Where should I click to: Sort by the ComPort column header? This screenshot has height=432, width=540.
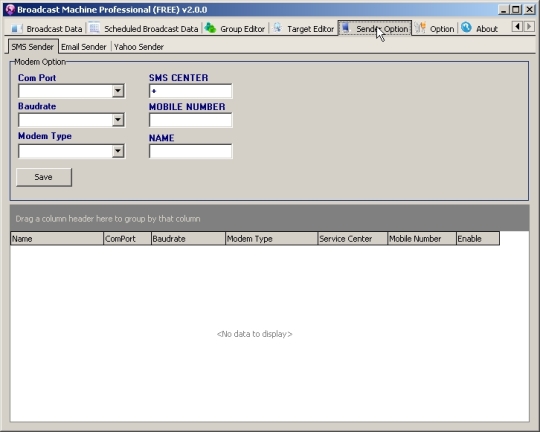pos(127,238)
